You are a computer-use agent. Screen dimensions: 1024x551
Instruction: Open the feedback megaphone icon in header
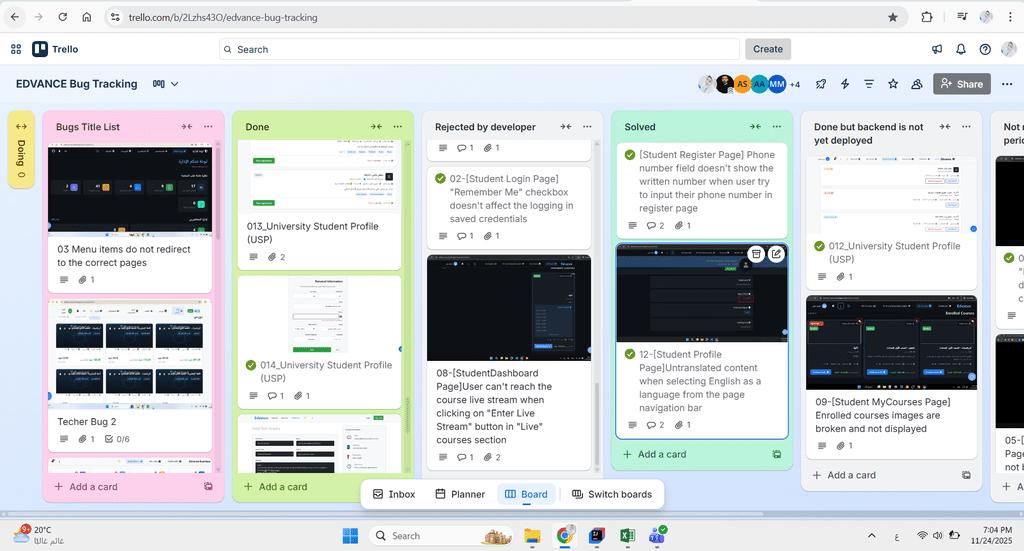tap(937, 49)
